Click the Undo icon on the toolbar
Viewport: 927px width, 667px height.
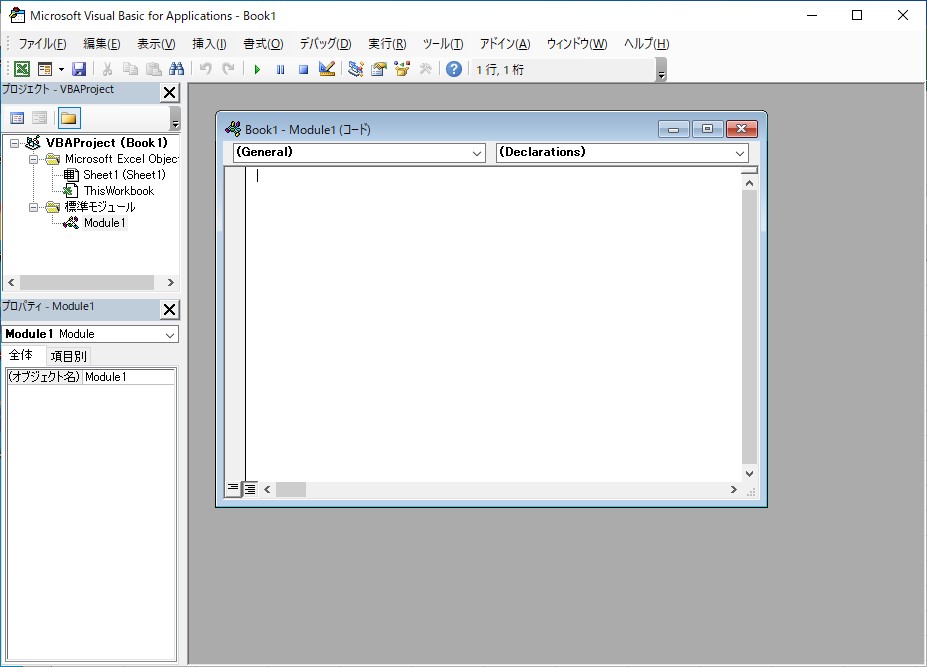pos(205,68)
